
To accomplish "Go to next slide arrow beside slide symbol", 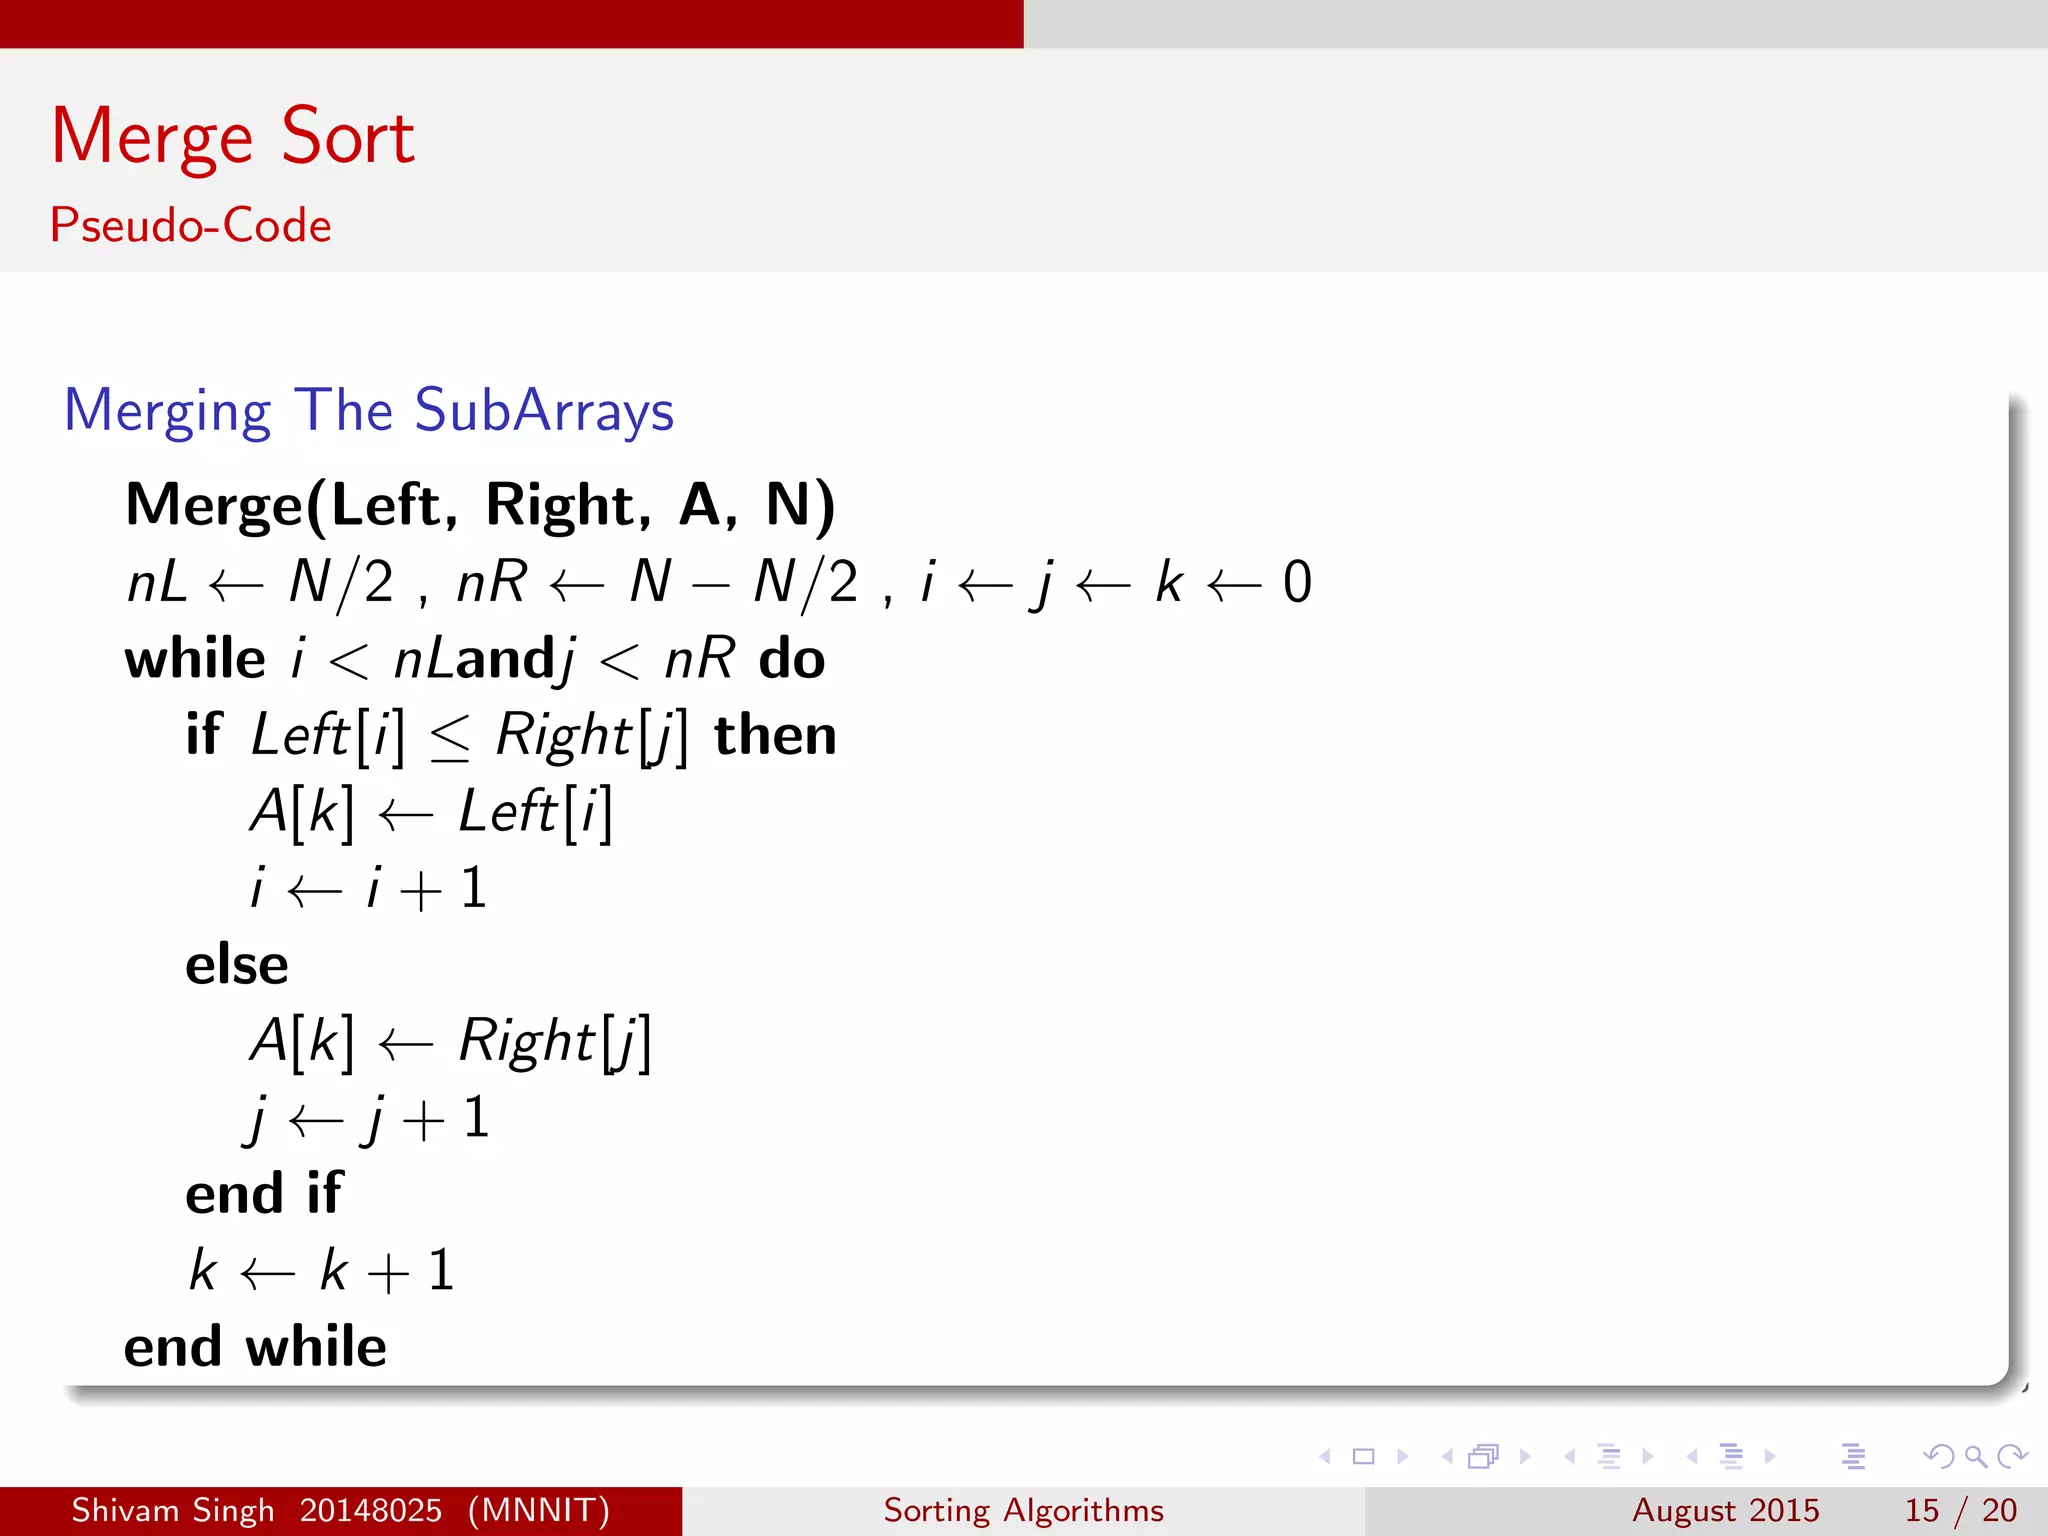I will pos(1403,1456).
